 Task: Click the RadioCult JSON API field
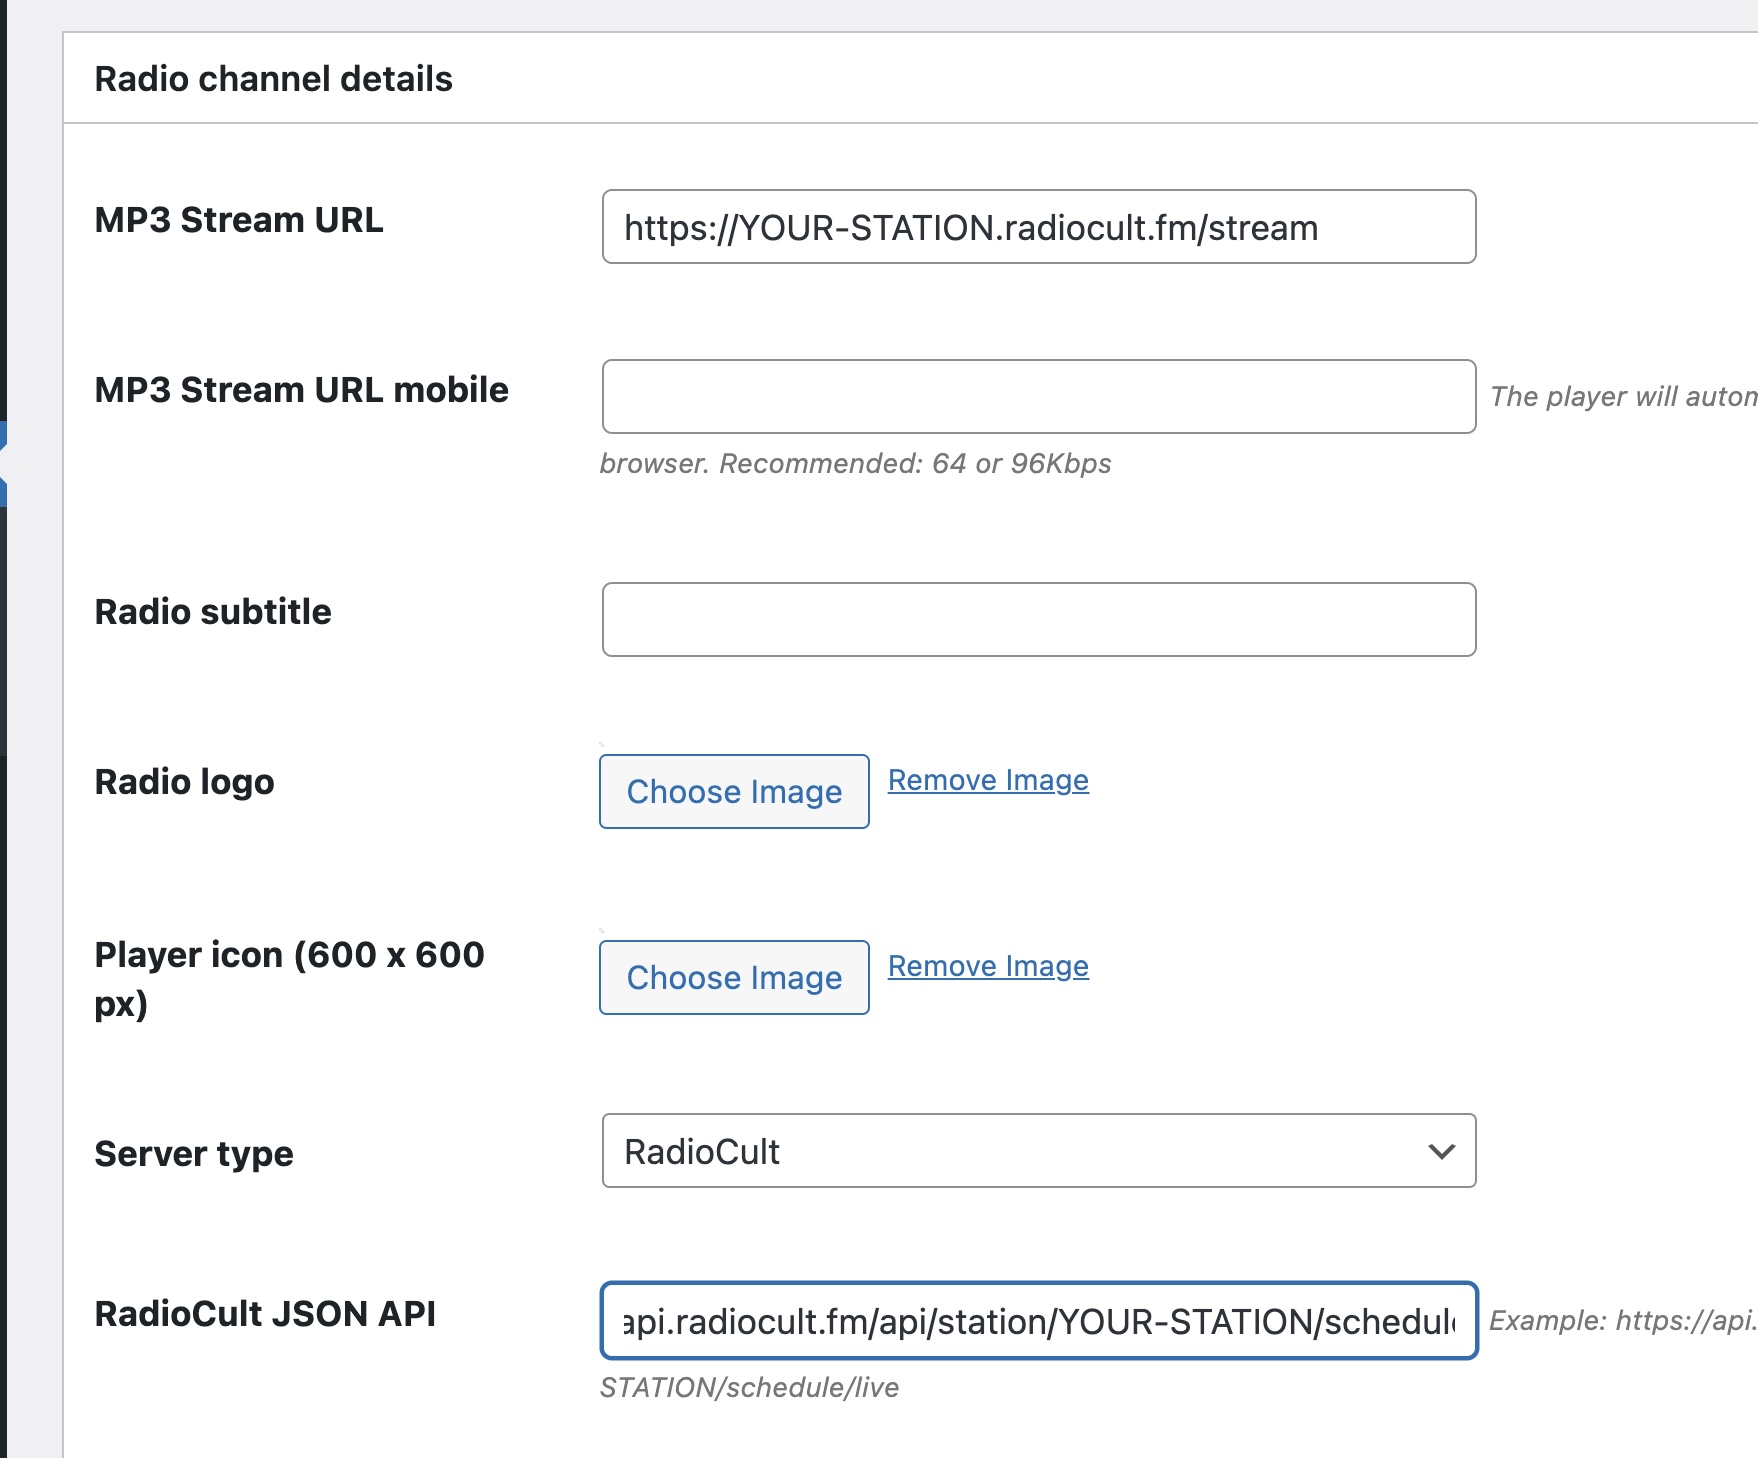tap(1039, 1321)
